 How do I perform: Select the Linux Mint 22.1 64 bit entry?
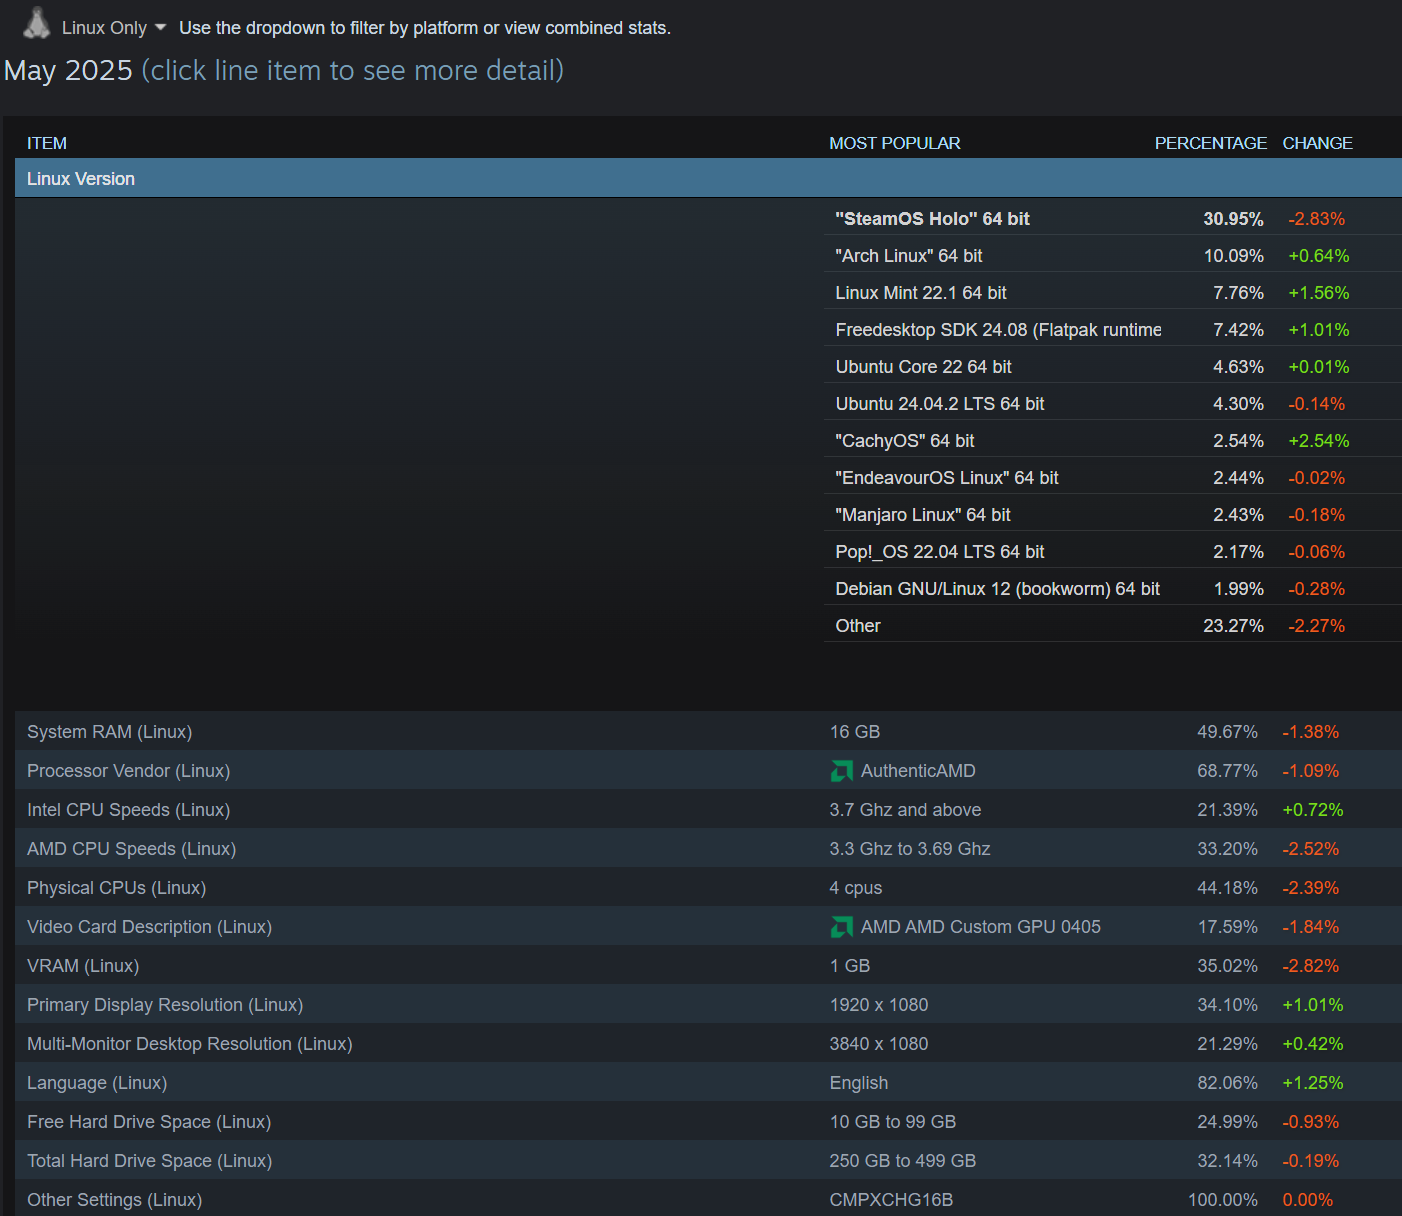tap(1113, 292)
